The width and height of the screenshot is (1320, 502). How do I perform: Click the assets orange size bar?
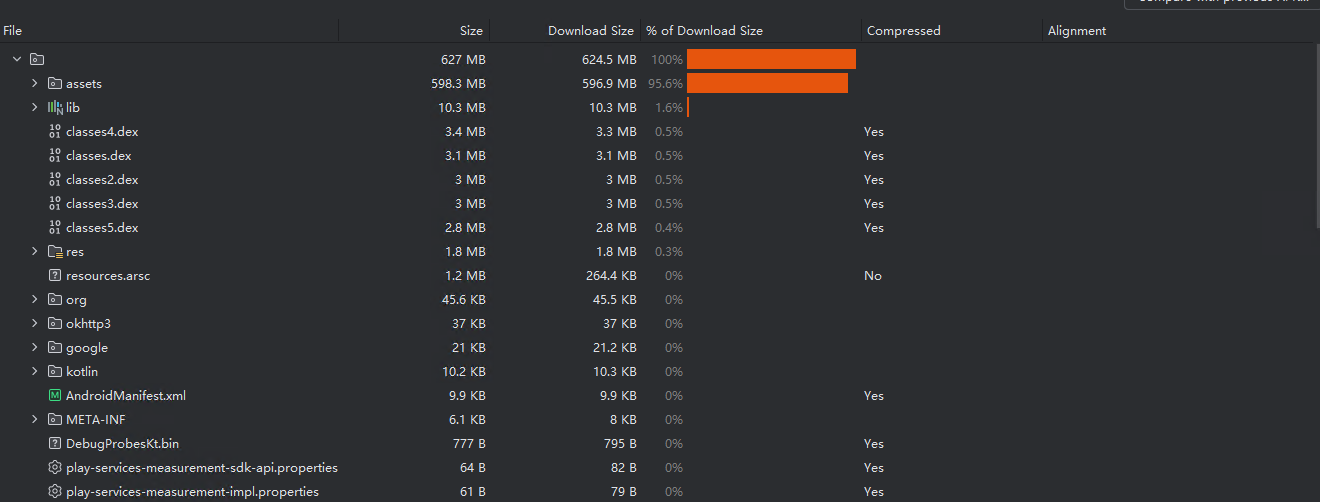tap(767, 84)
